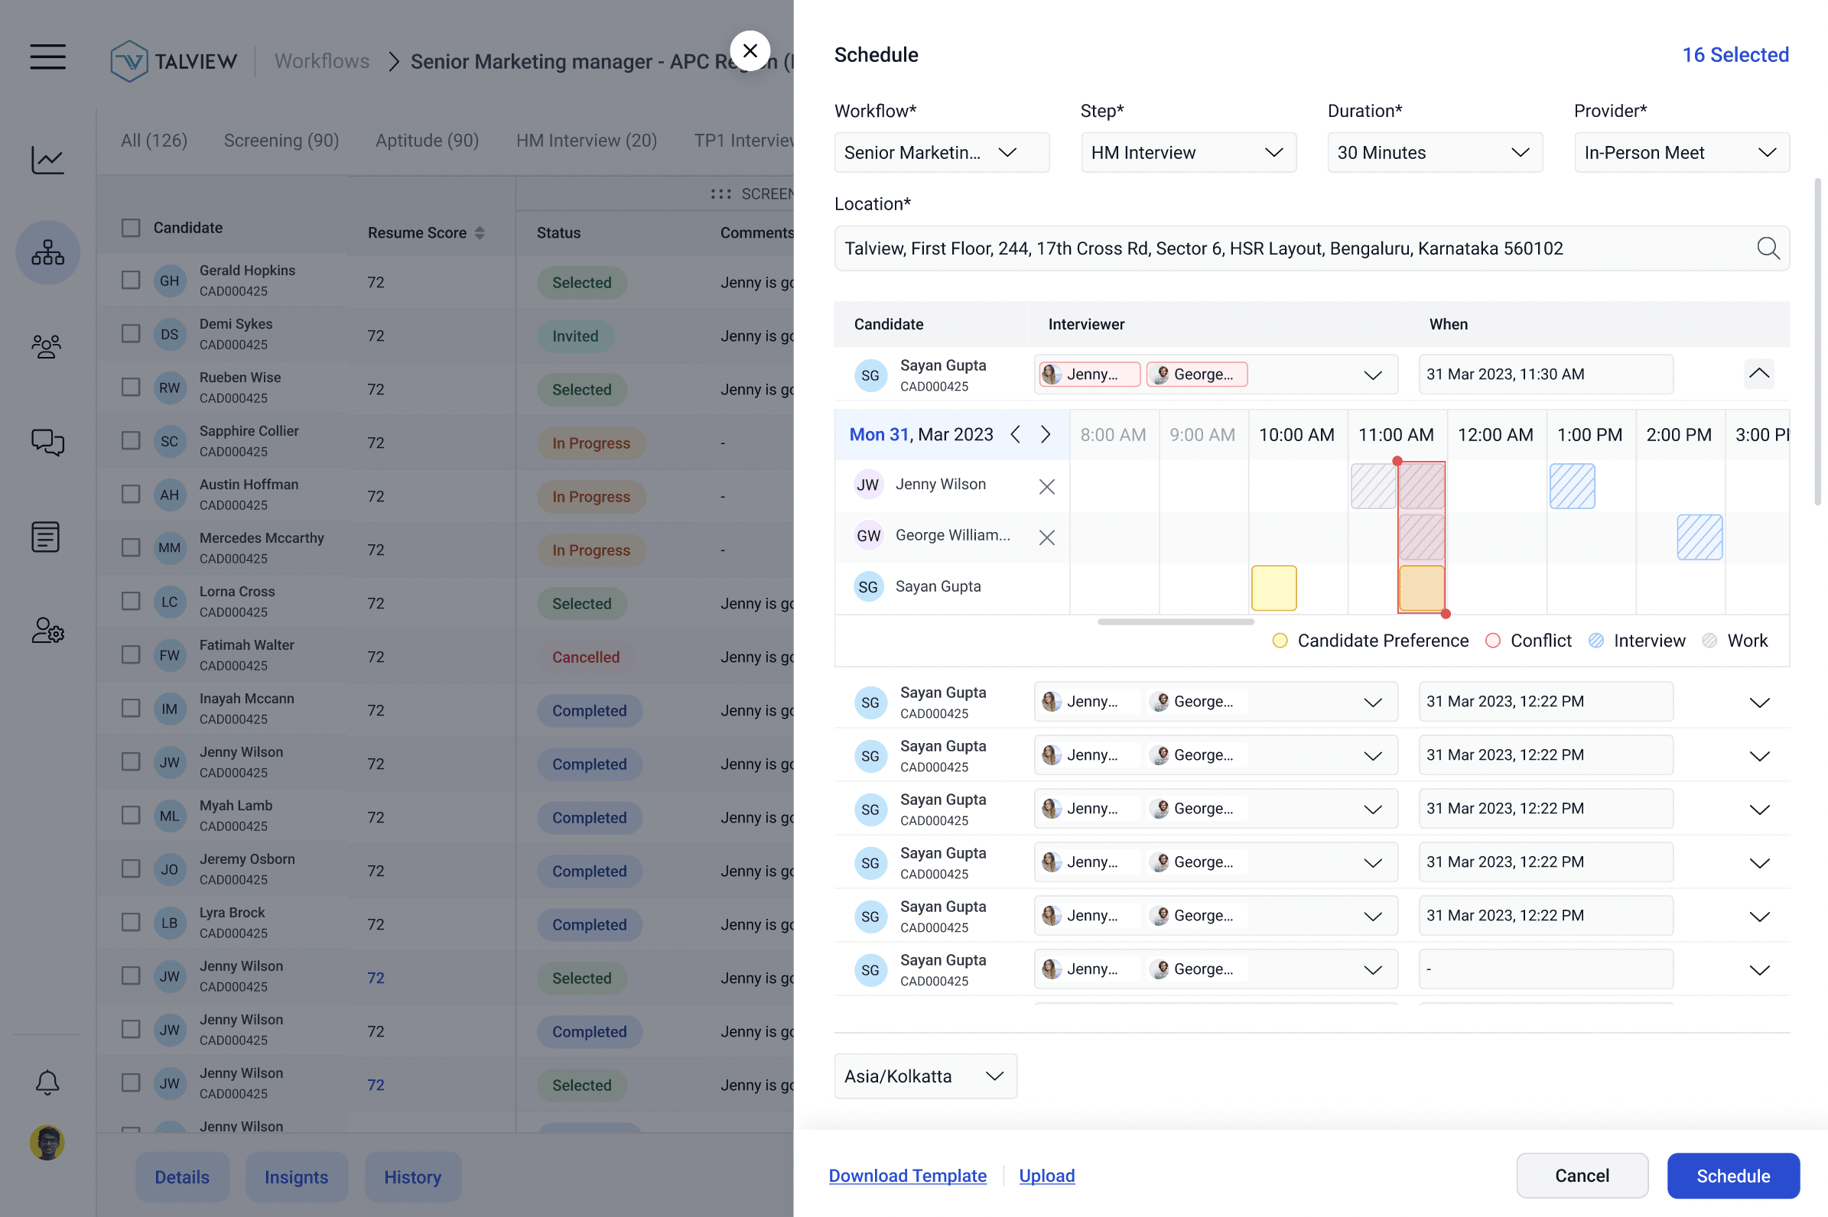Check the checkbox next to Gerald Hopkins

130,280
